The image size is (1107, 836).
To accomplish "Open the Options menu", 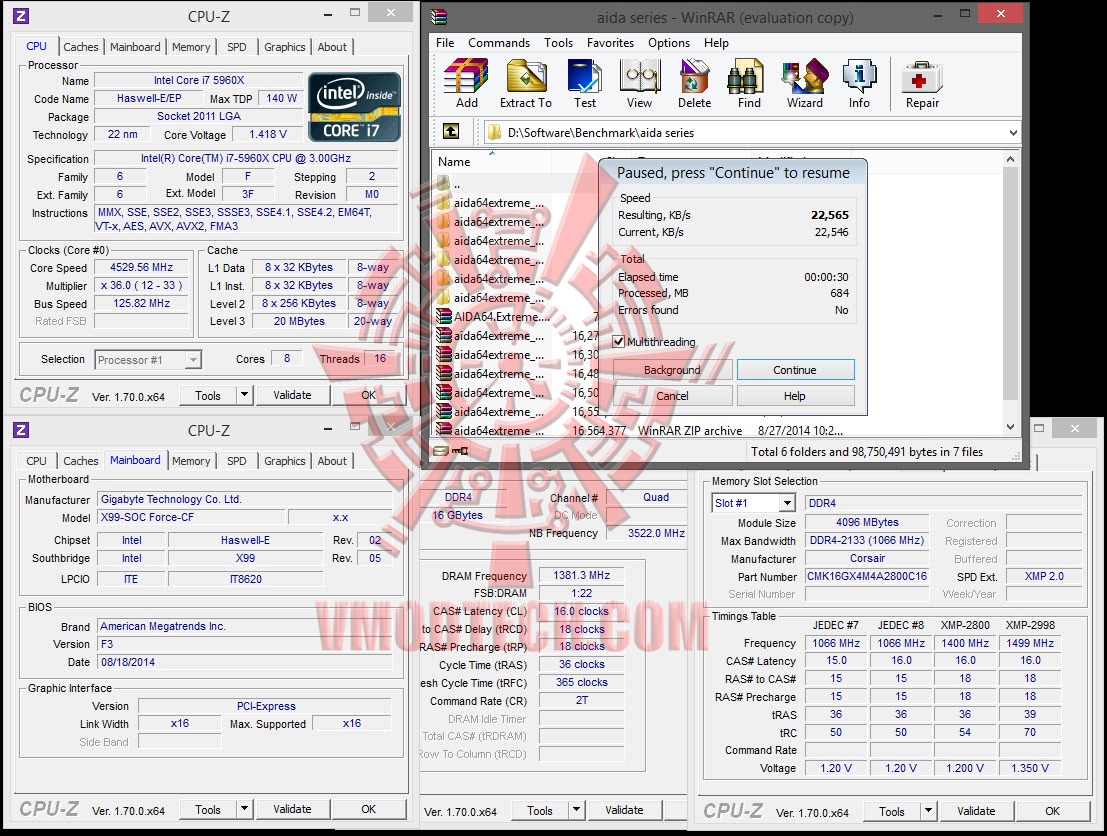I will pyautogui.click(x=669, y=42).
